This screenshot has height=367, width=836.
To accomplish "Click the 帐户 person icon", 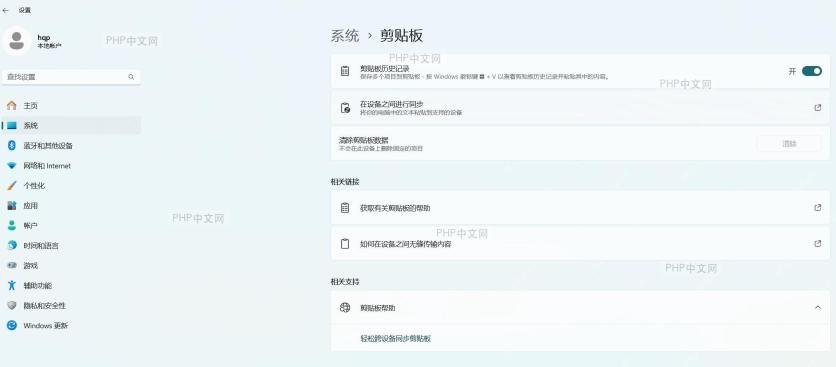I will (12, 226).
